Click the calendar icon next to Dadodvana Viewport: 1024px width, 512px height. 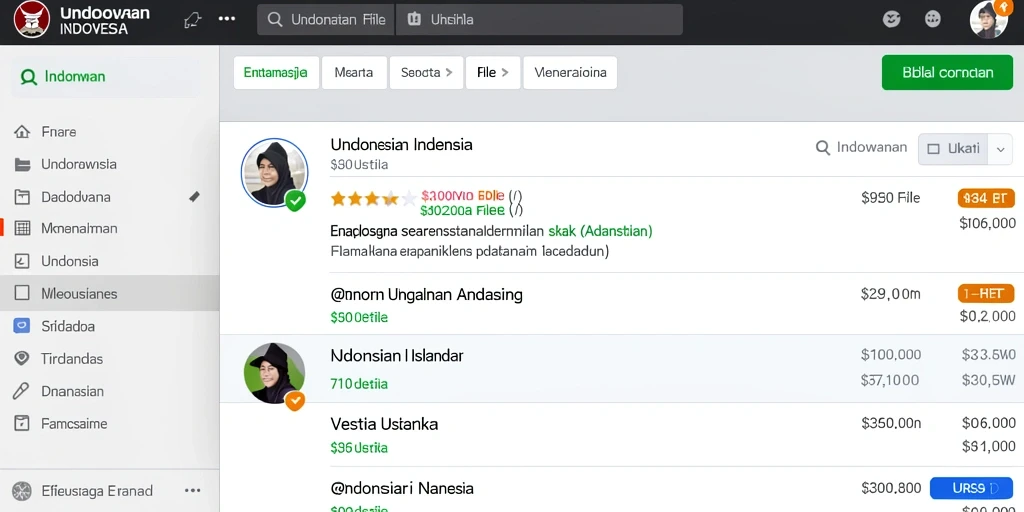tap(22, 197)
